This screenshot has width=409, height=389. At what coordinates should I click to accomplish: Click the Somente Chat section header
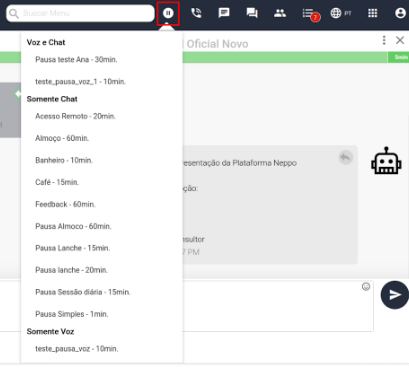click(52, 99)
